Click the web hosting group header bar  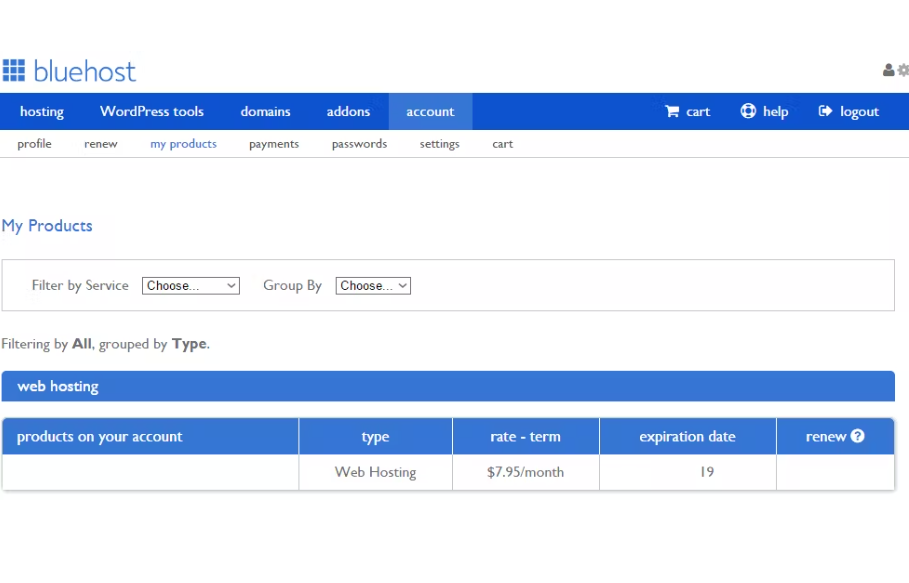coord(448,386)
